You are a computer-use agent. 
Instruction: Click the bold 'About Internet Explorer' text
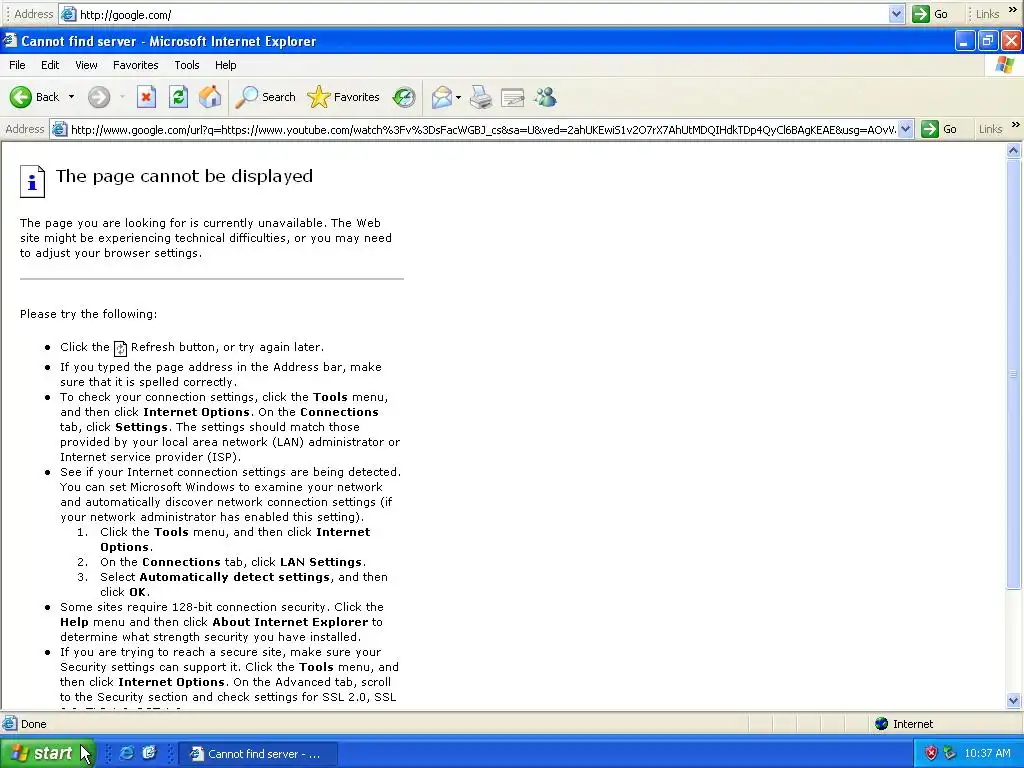290,622
